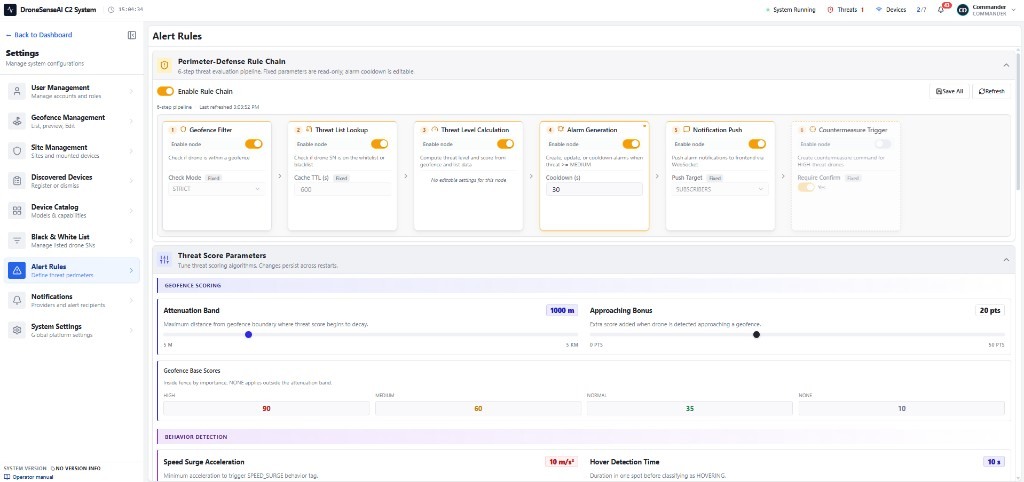
Task: Click the Notification Push node icon
Action: (686, 130)
